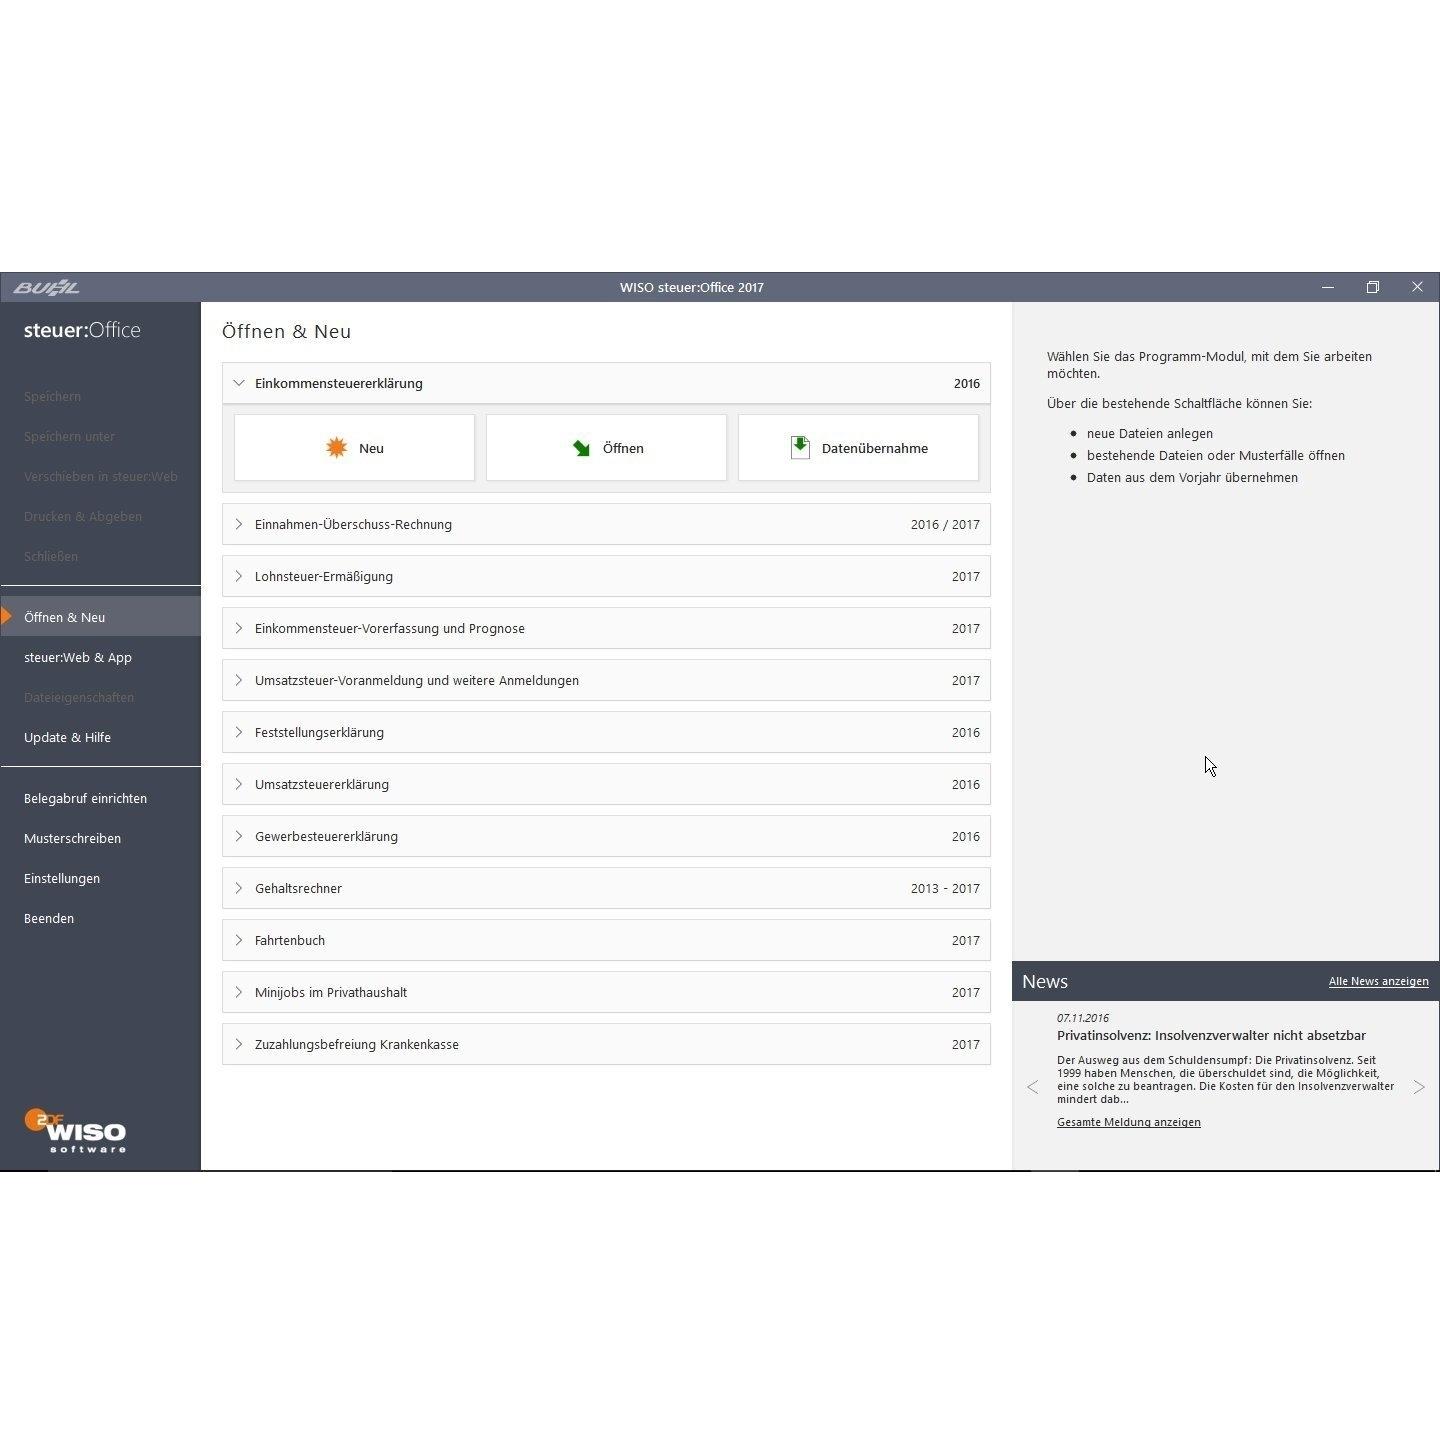1440x1440 pixels.
Task: Expand Zuzahlungsbefreiung Krankenkasse row
Action: point(239,1044)
